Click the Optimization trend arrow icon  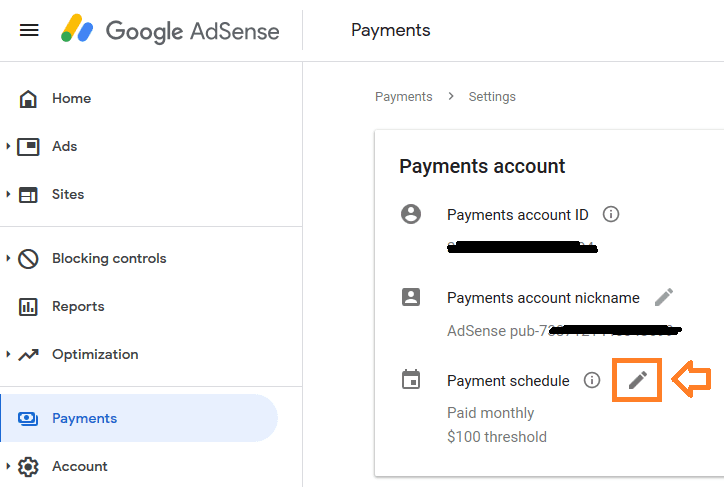(28, 355)
